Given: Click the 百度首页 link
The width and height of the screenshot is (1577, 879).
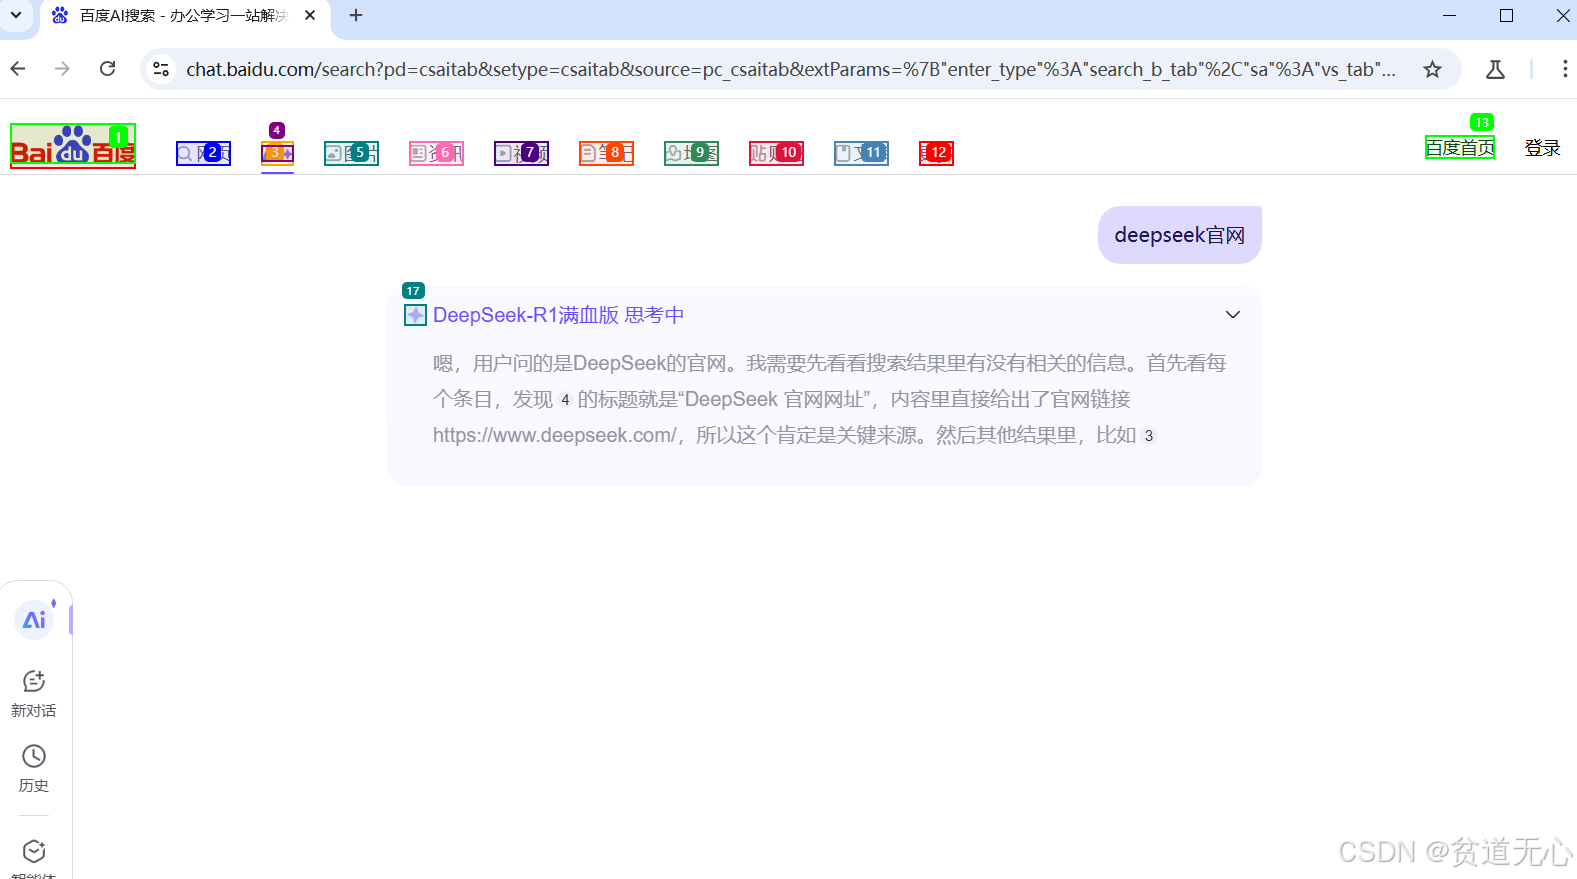Looking at the screenshot, I should (x=1460, y=148).
